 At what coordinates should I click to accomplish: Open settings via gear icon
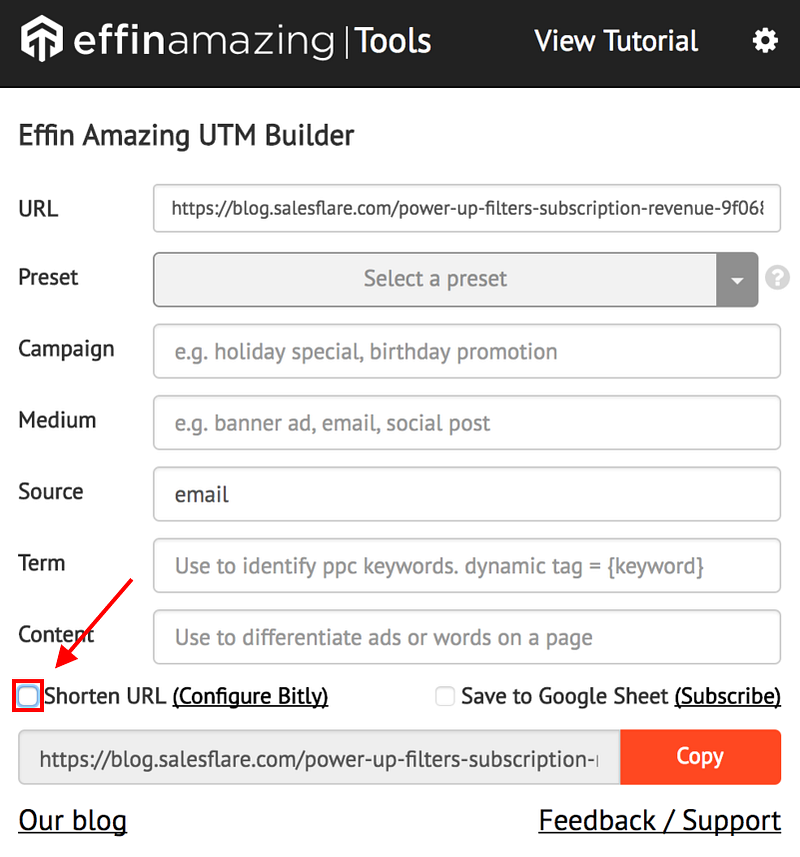[764, 40]
